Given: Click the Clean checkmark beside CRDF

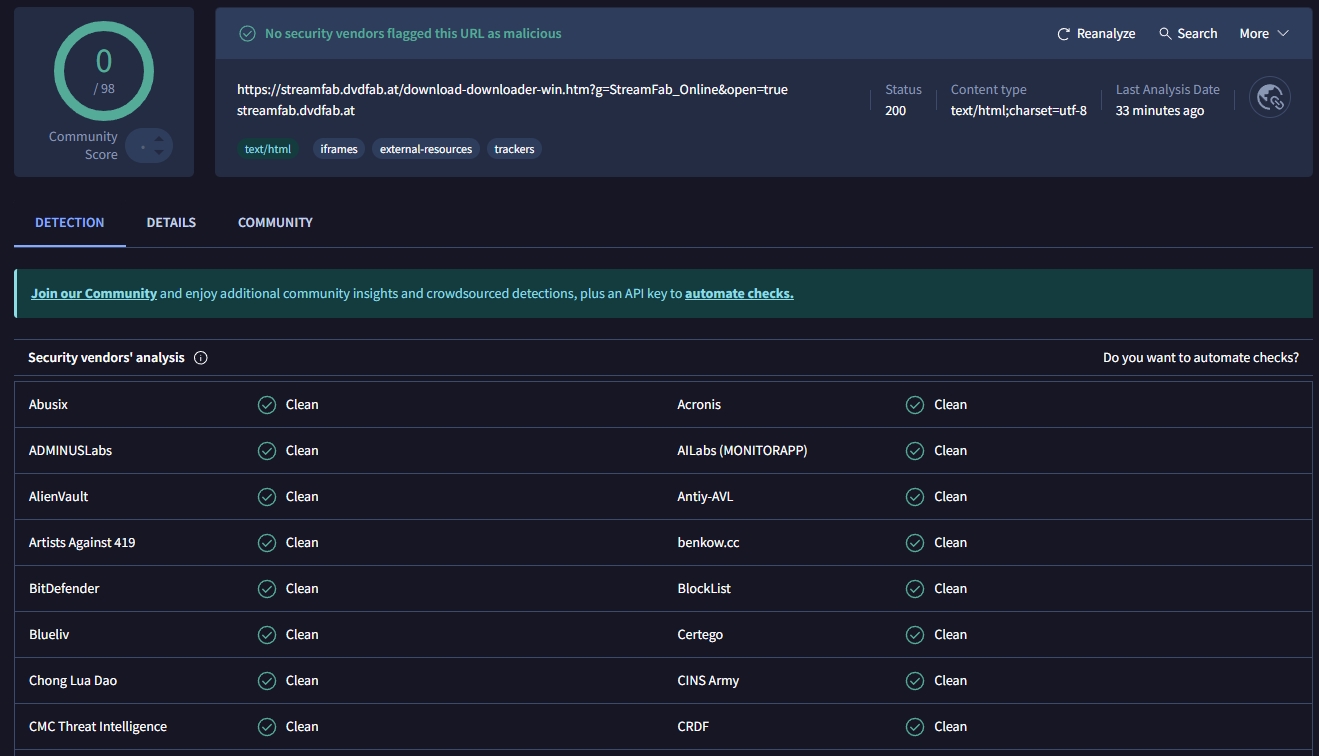Looking at the screenshot, I should tap(914, 726).
